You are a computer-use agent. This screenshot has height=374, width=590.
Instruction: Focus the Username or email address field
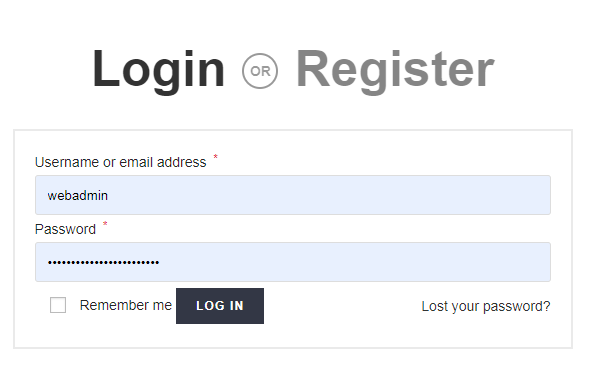(x=293, y=195)
